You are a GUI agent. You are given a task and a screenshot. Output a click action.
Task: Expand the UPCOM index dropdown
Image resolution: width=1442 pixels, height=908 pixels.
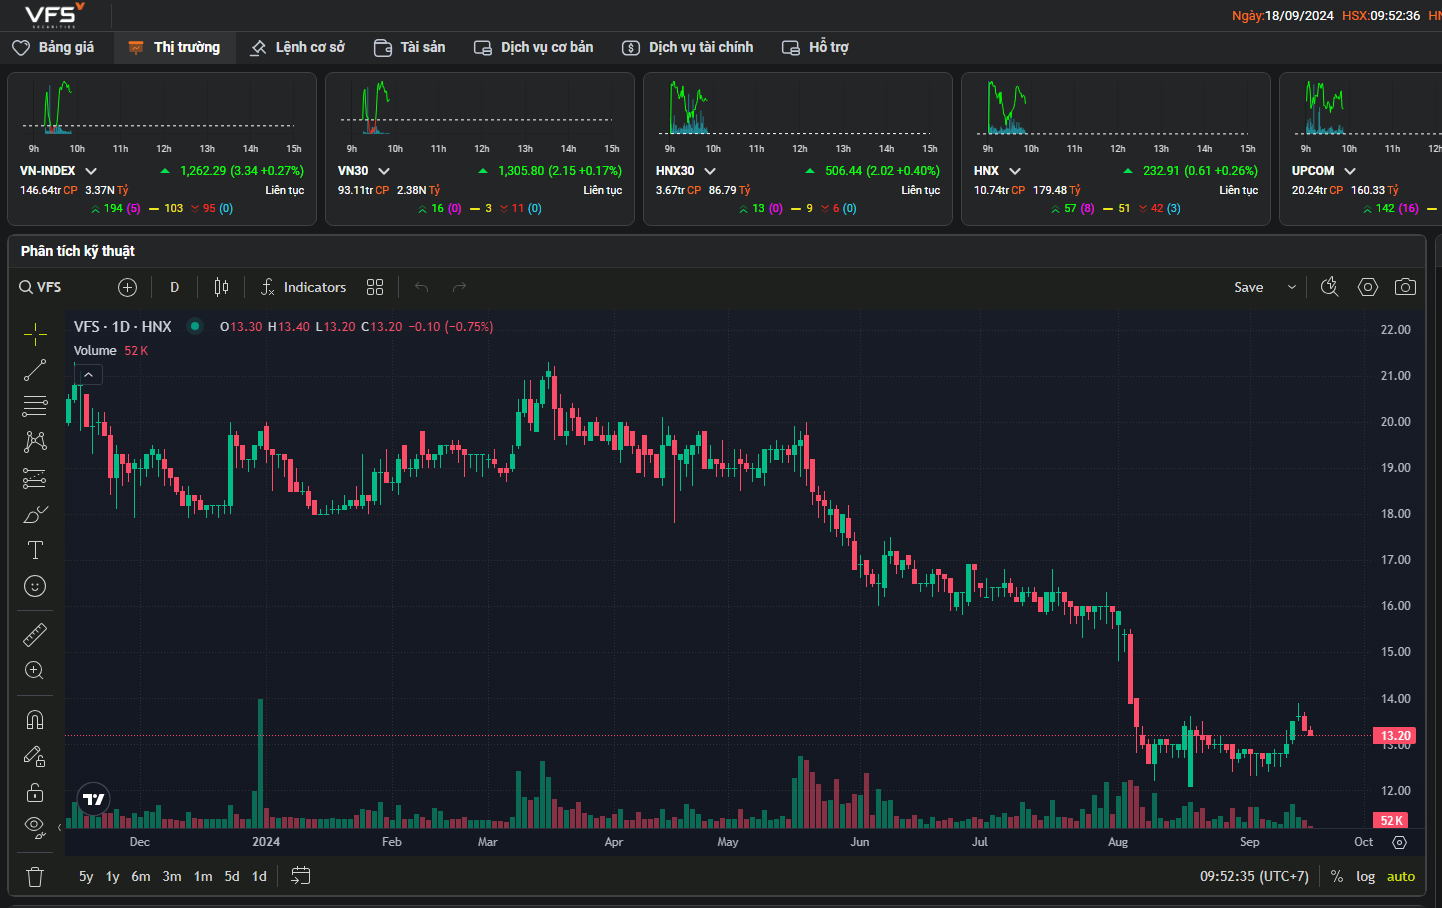click(x=1350, y=171)
